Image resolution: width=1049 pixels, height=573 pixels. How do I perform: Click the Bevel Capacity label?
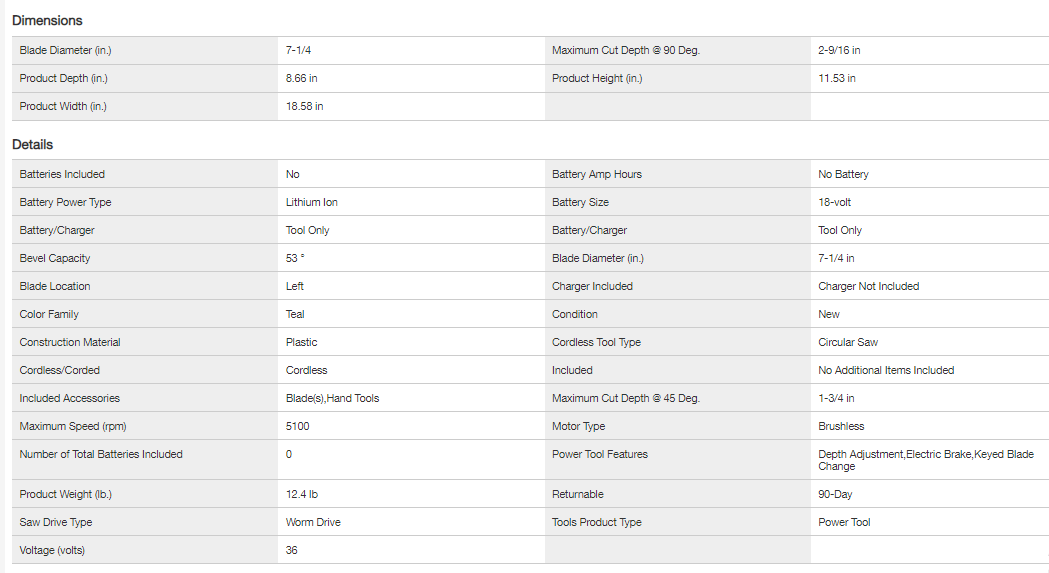tap(55, 258)
